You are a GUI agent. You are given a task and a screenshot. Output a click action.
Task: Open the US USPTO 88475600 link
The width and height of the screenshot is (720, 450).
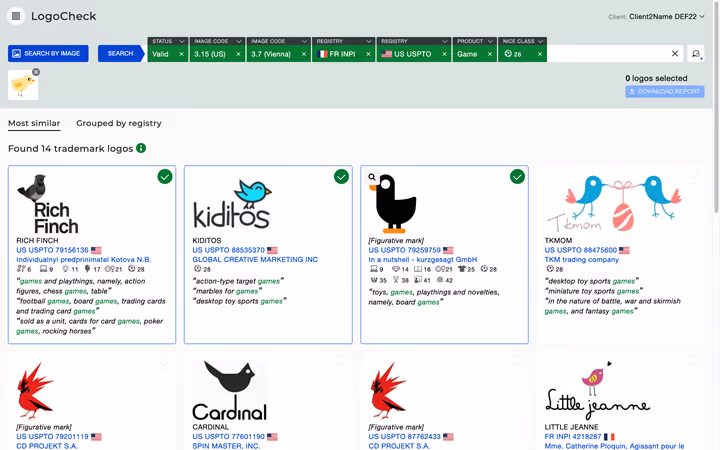click(581, 250)
